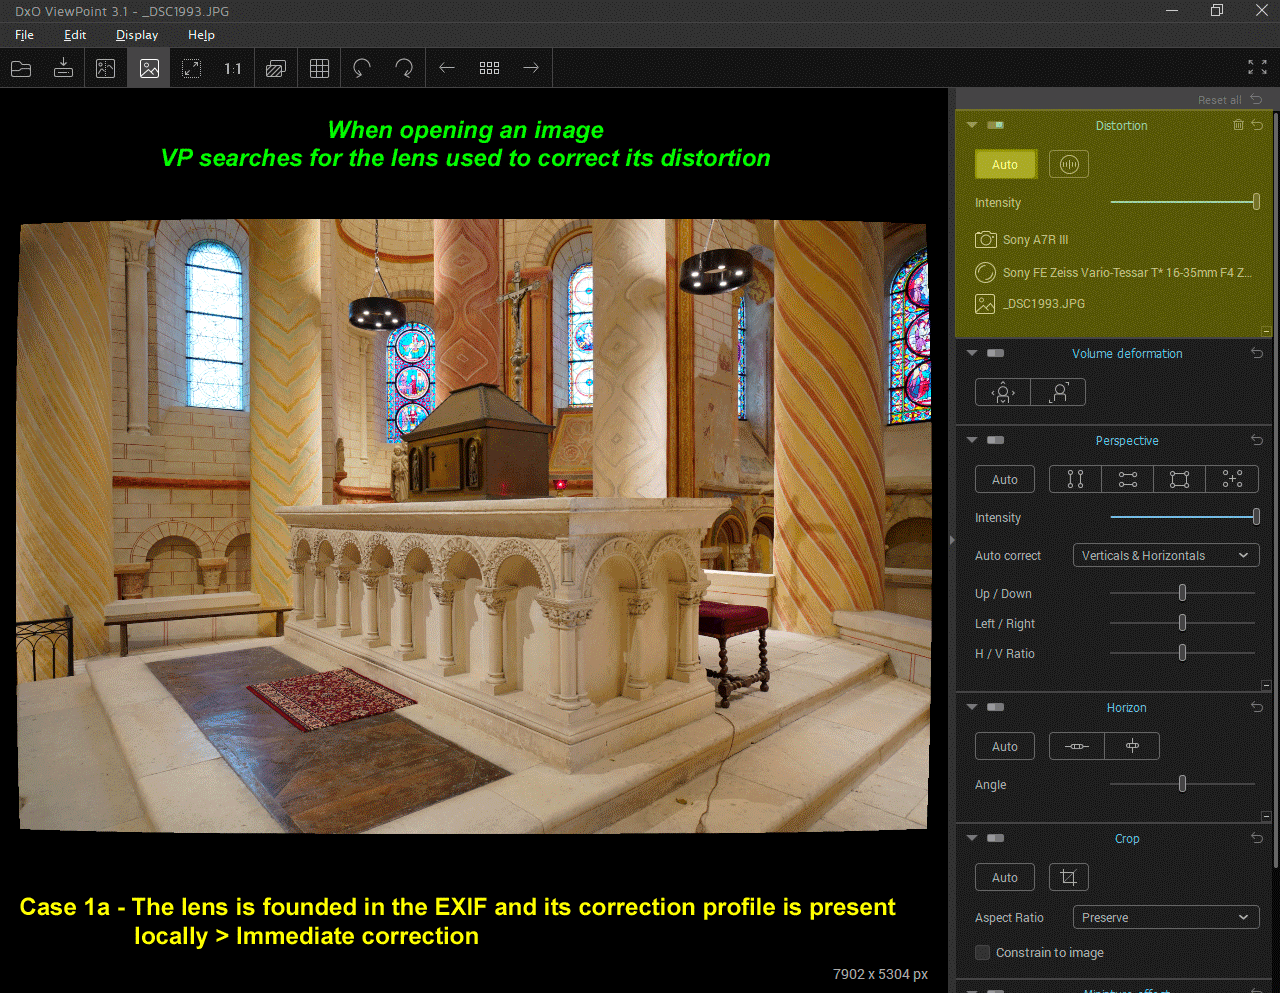The width and height of the screenshot is (1280, 993).
Task: Toggle Distortion correction on/off switch
Action: [x=995, y=125]
